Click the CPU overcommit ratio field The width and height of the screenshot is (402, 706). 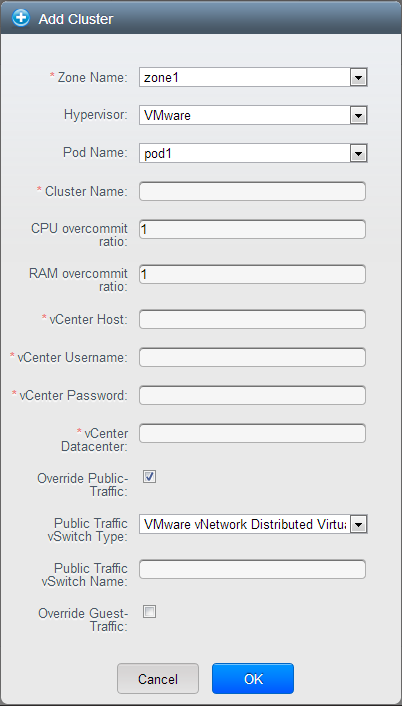(252, 229)
